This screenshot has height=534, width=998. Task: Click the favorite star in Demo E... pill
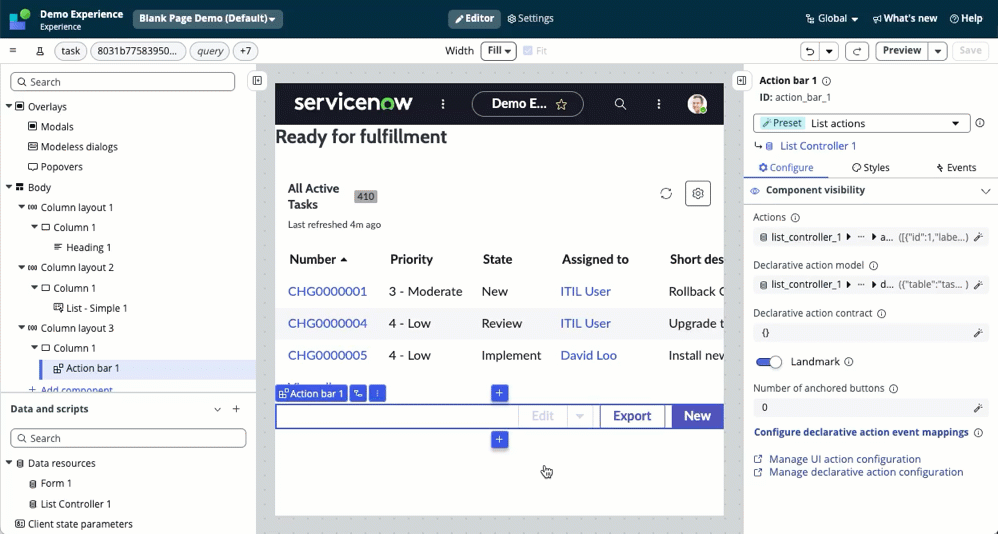561,104
